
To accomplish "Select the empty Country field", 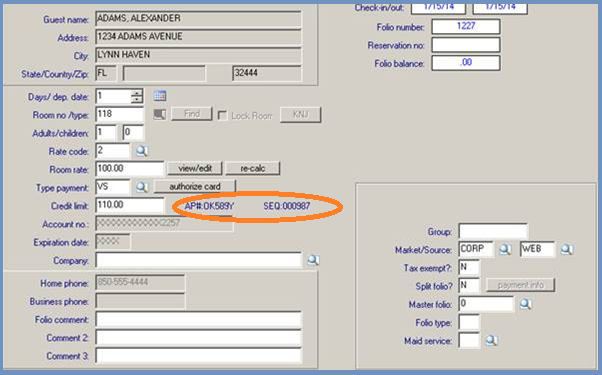I will click(164, 73).
